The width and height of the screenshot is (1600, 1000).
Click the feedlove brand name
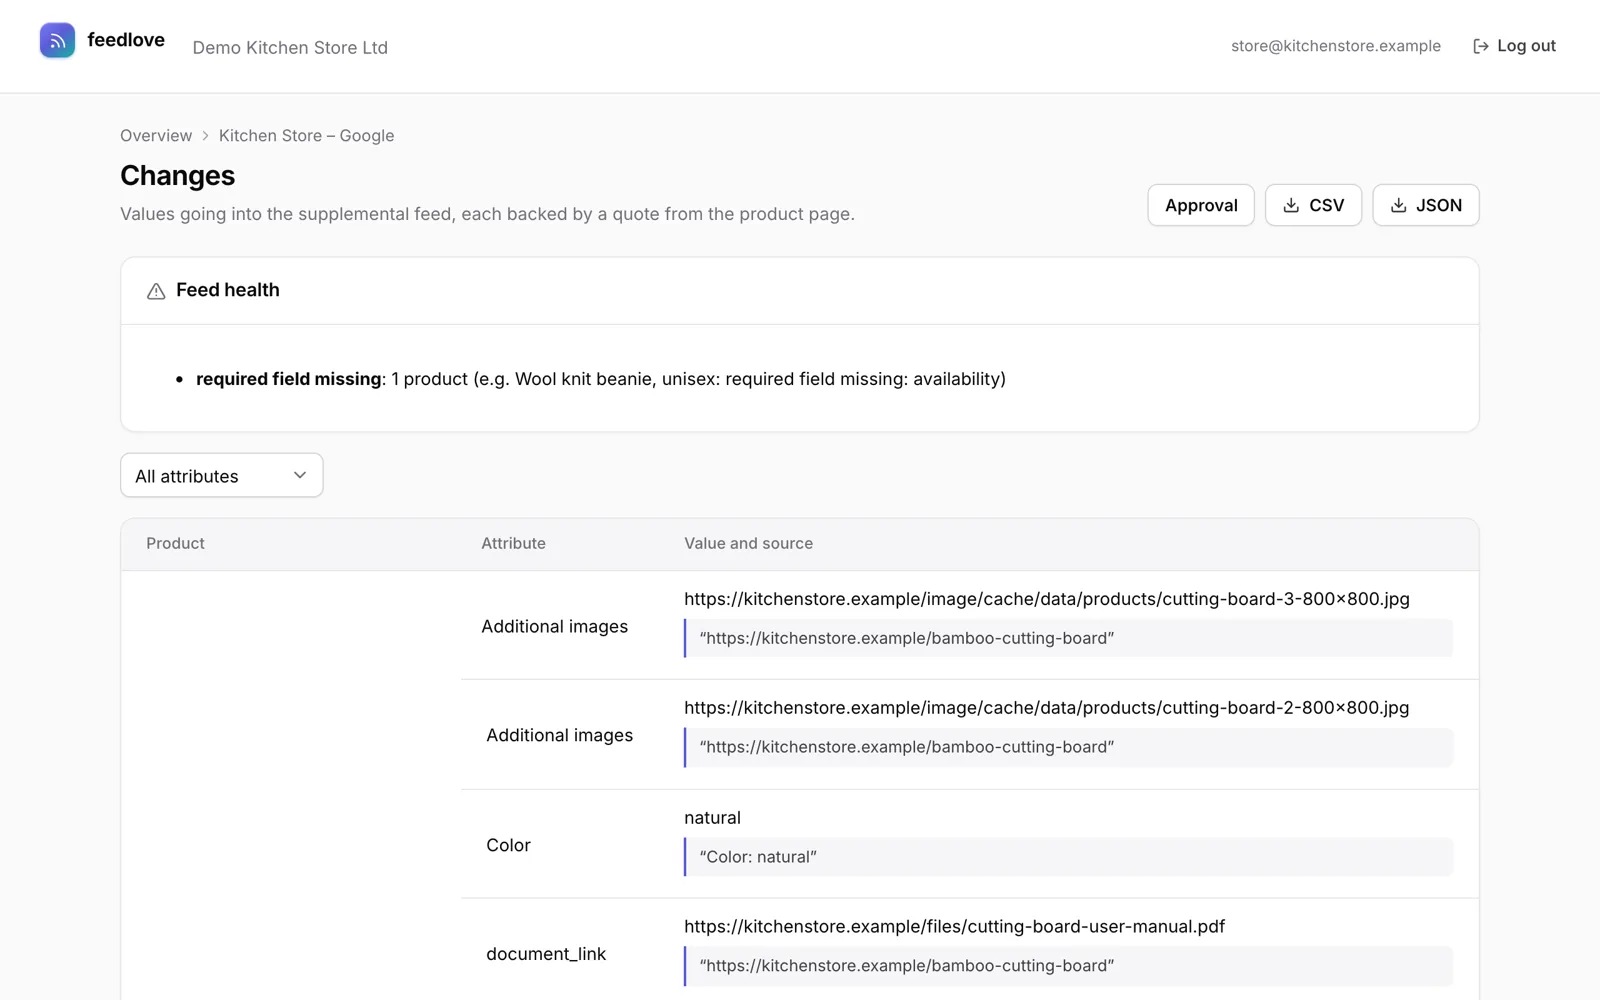coord(126,40)
